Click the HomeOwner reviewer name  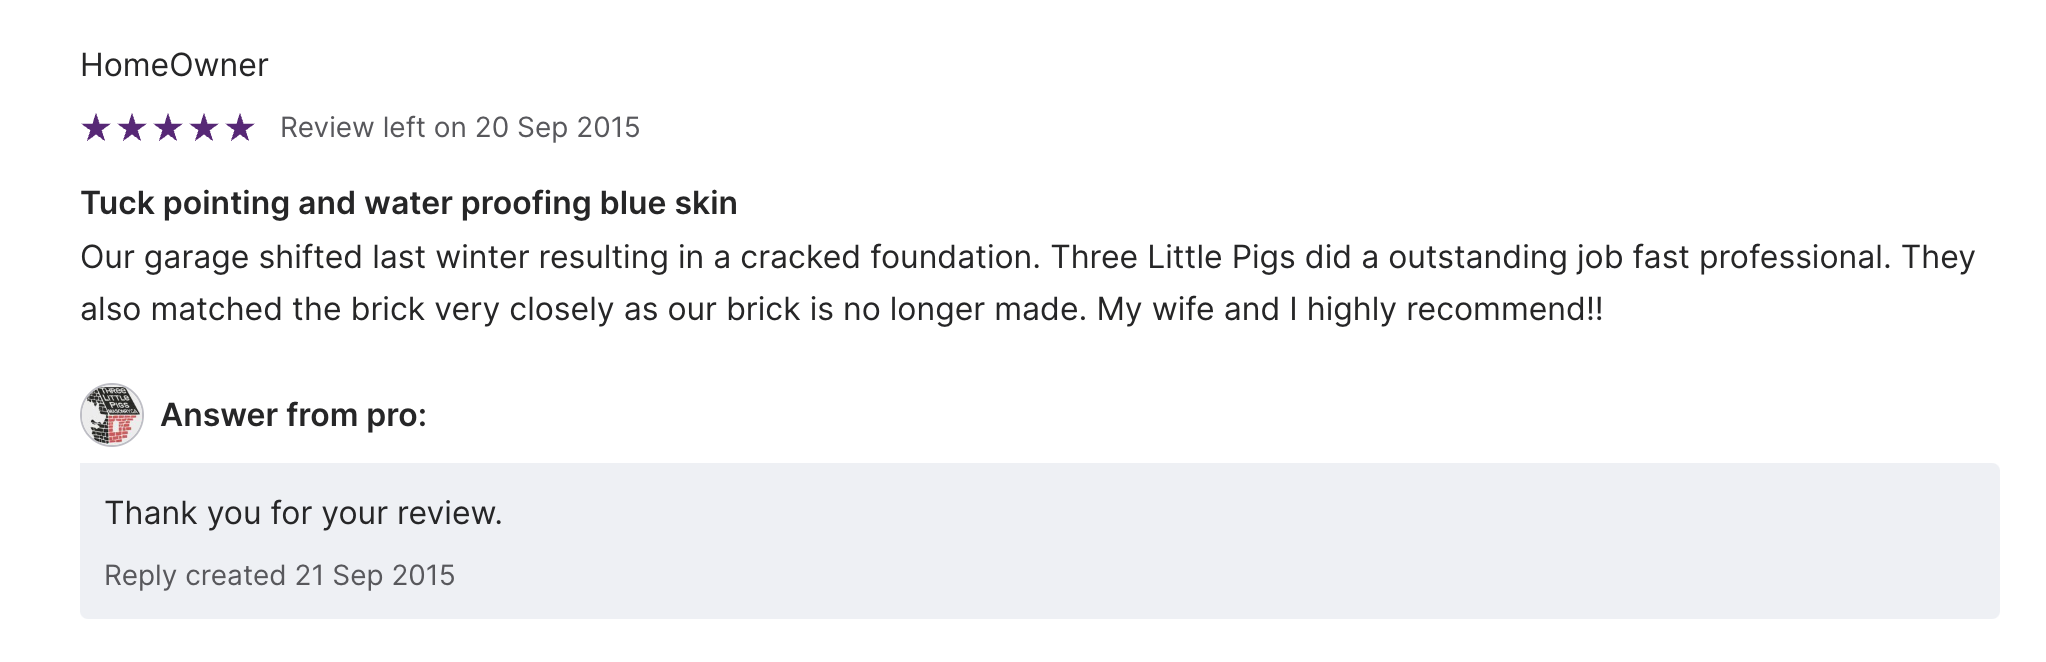pos(174,65)
